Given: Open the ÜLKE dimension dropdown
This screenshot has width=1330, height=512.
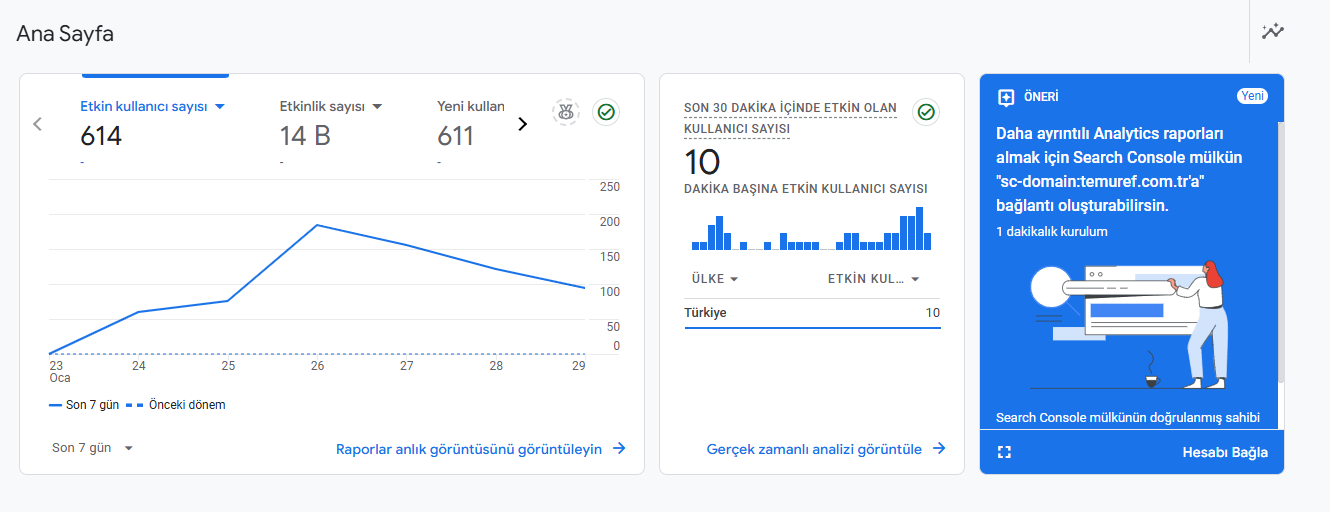Looking at the screenshot, I should pyautogui.click(x=715, y=279).
